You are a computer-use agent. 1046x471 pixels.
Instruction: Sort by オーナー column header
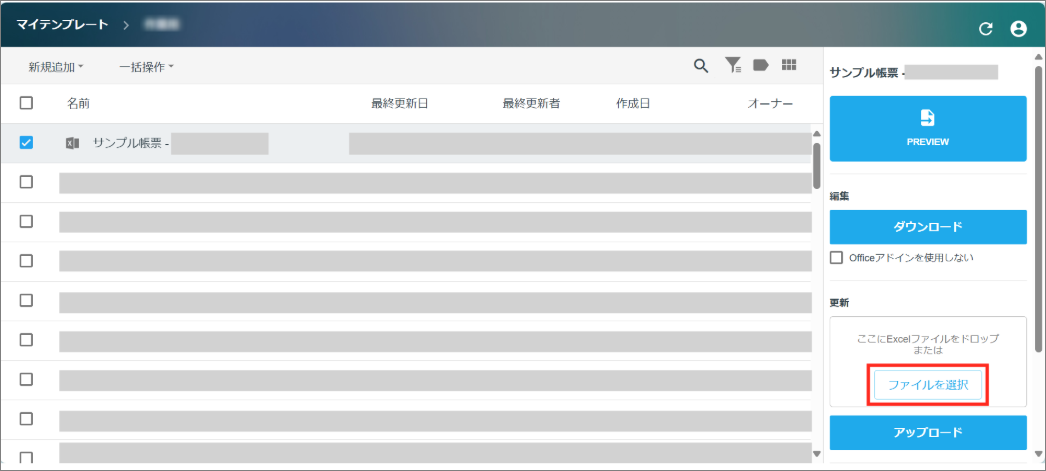click(x=770, y=104)
